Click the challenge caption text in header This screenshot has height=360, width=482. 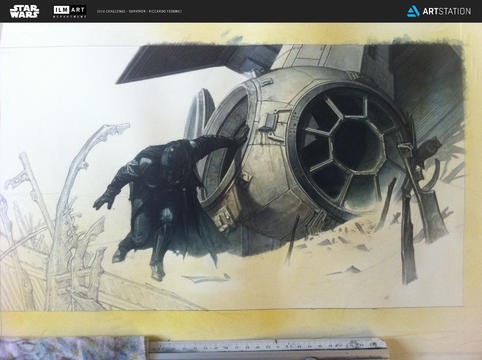pos(139,11)
